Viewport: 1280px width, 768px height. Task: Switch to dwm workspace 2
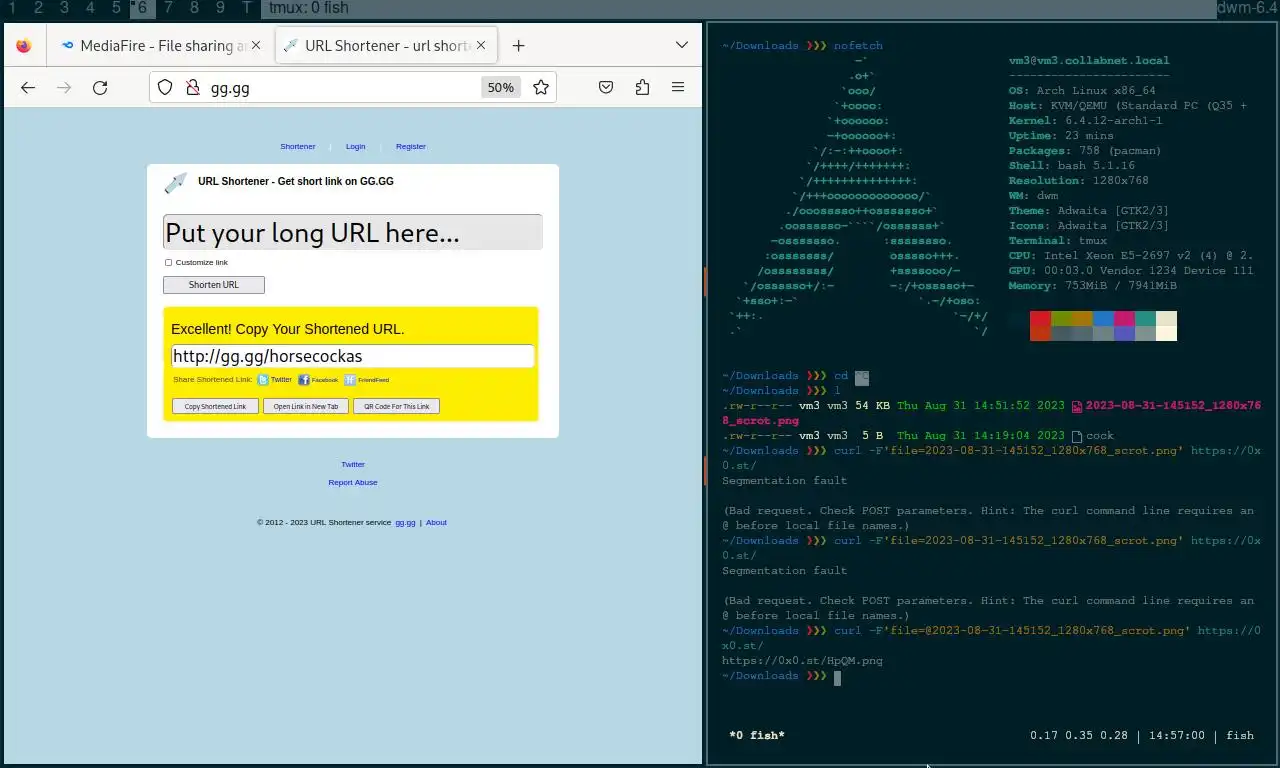coord(38,8)
